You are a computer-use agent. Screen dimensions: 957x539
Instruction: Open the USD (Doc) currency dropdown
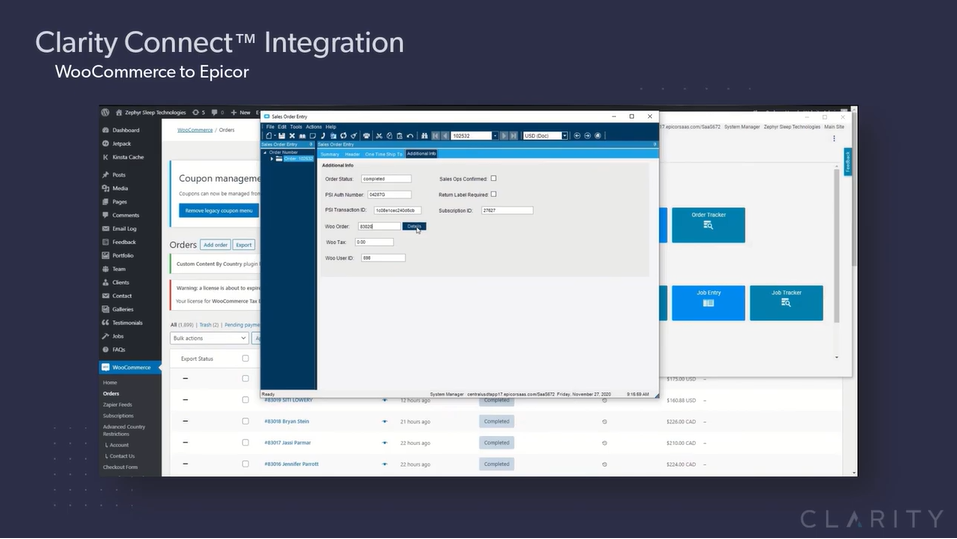point(565,136)
